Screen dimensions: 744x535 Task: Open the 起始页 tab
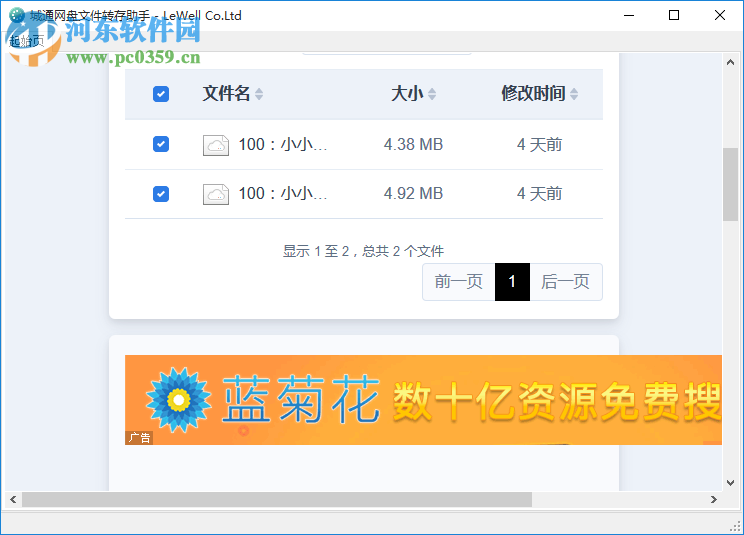coord(27,41)
